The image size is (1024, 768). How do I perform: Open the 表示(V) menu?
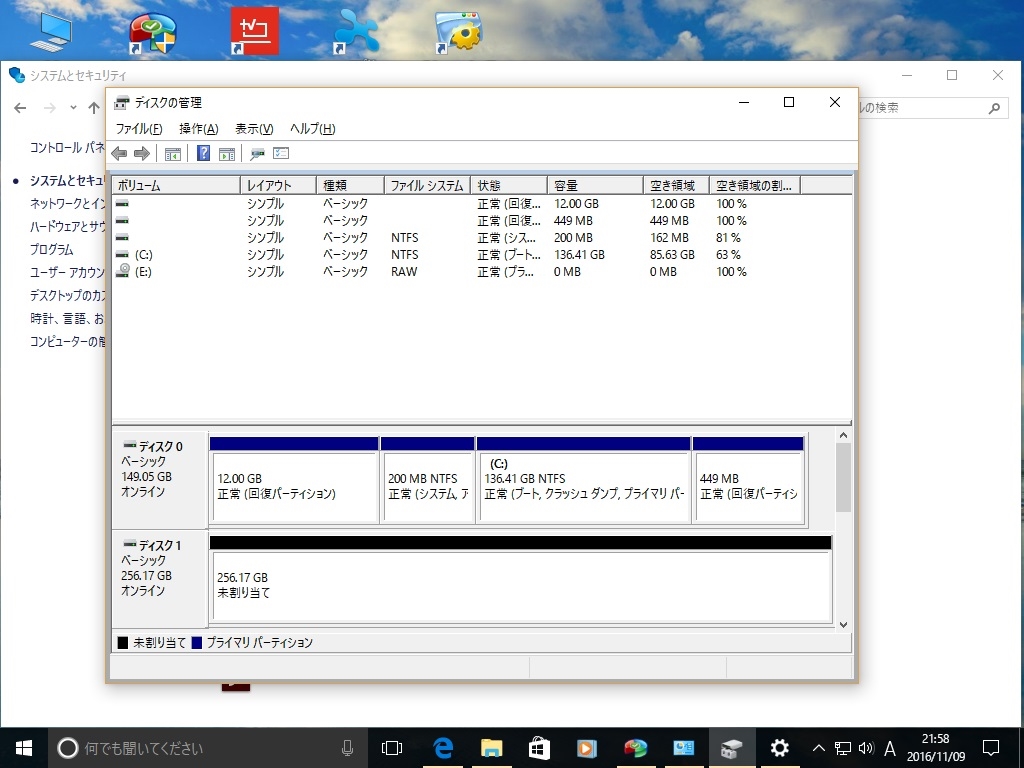(x=254, y=129)
